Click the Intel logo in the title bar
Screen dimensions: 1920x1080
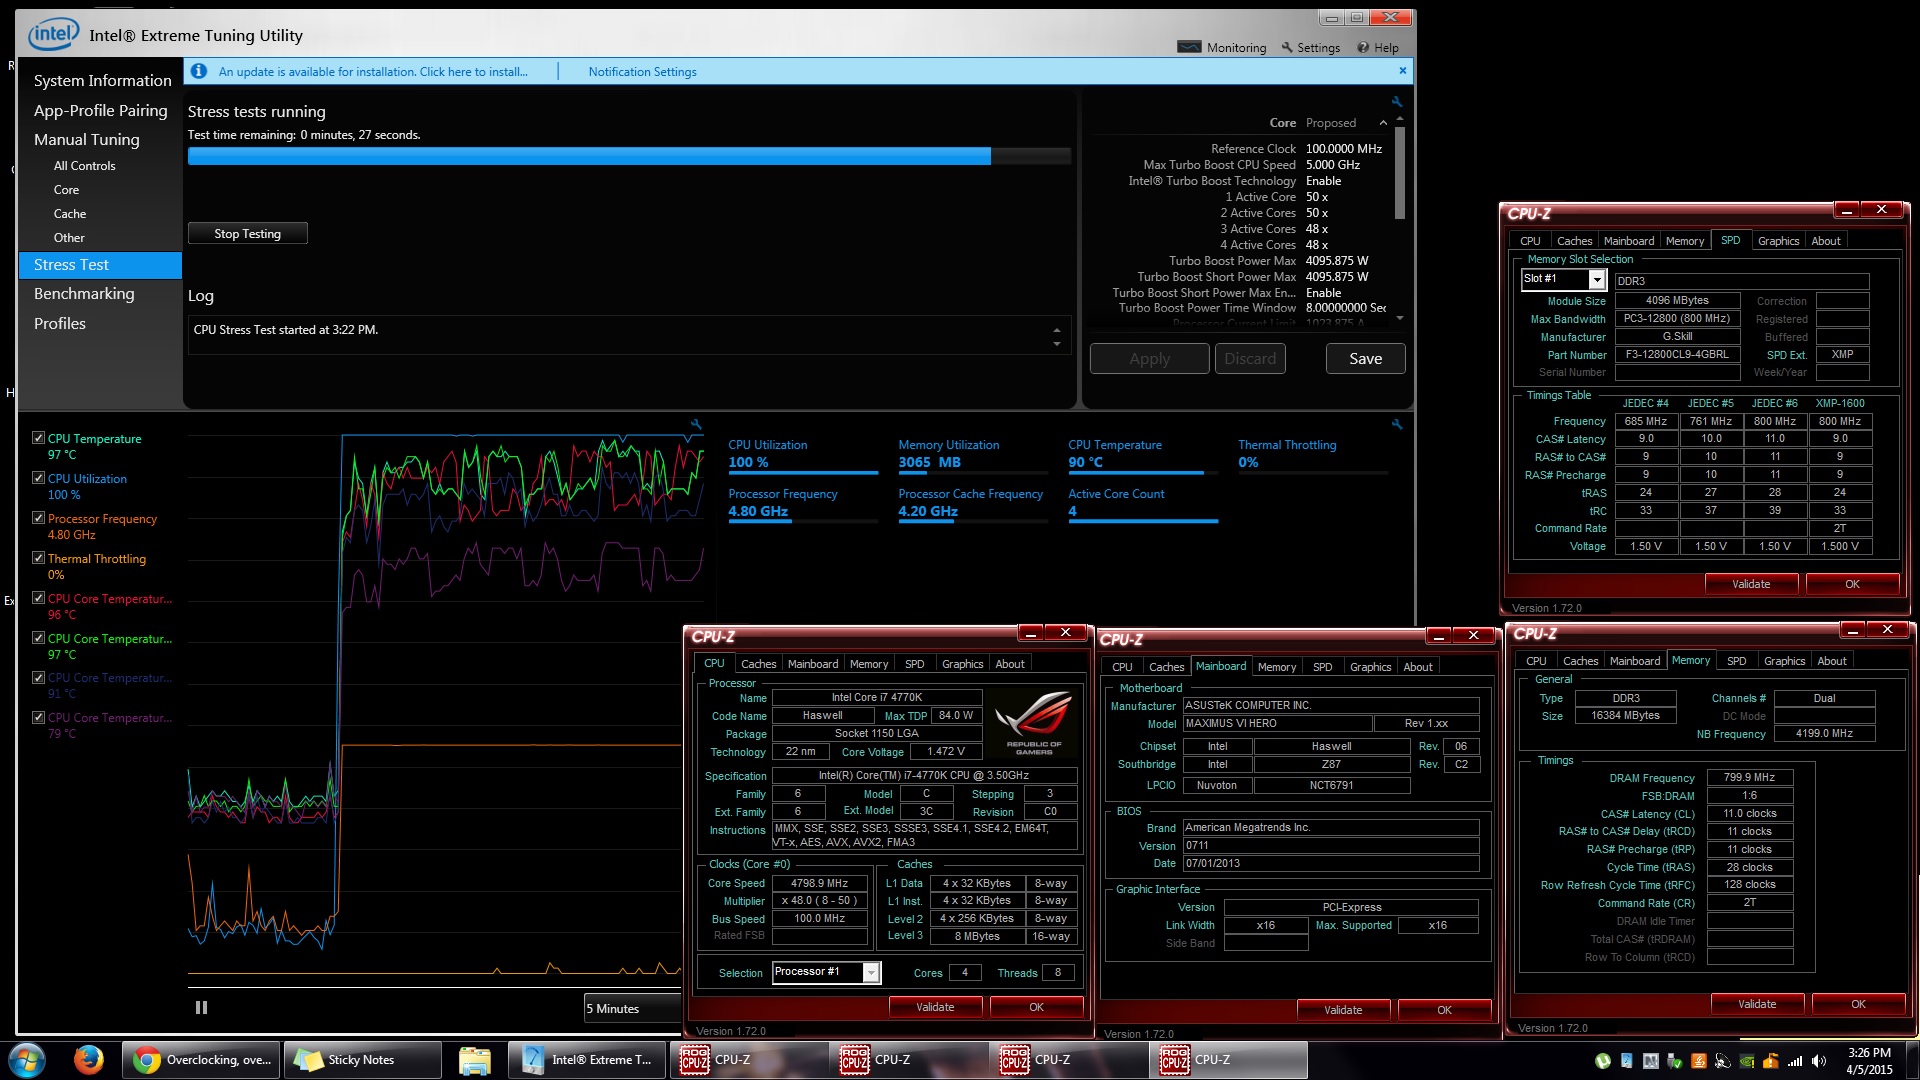[53, 35]
